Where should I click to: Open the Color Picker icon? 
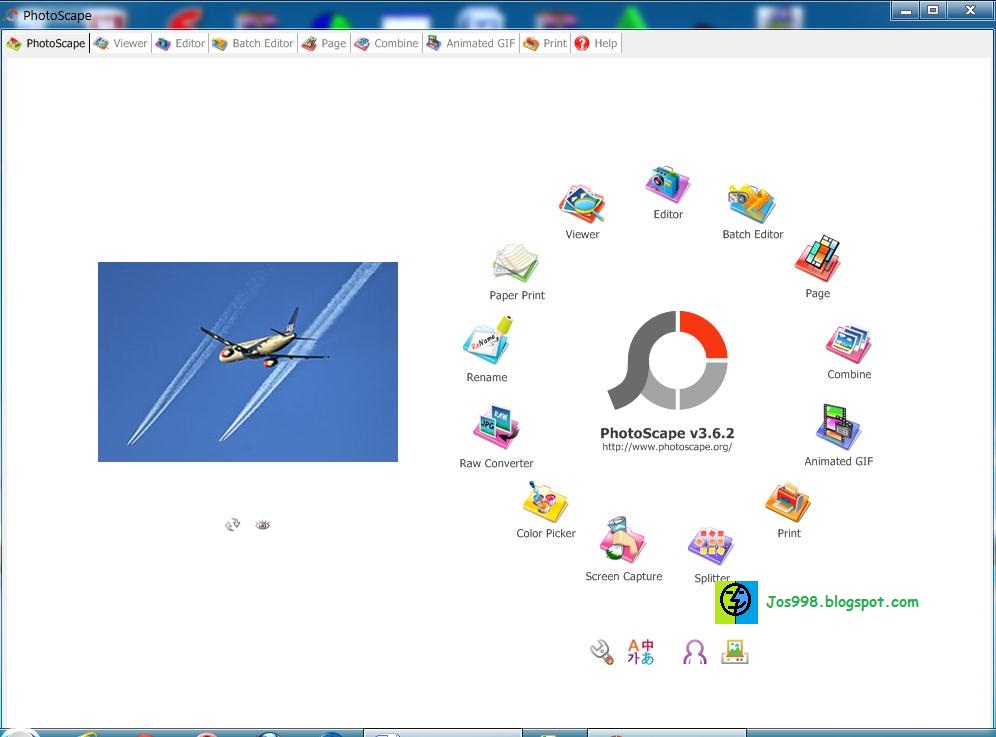point(545,502)
